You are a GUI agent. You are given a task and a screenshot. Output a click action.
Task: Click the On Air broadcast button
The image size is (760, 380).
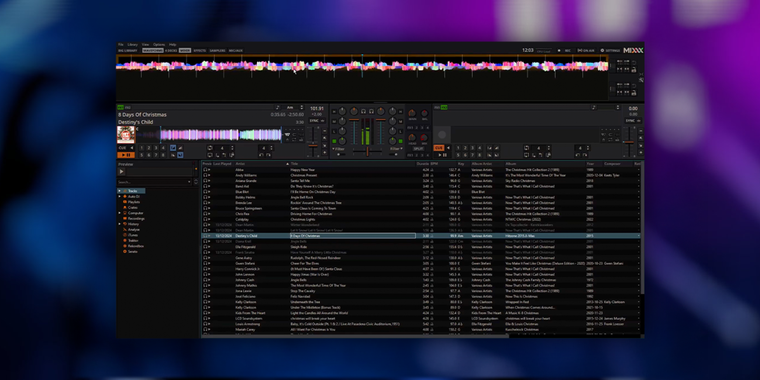[x=586, y=50]
